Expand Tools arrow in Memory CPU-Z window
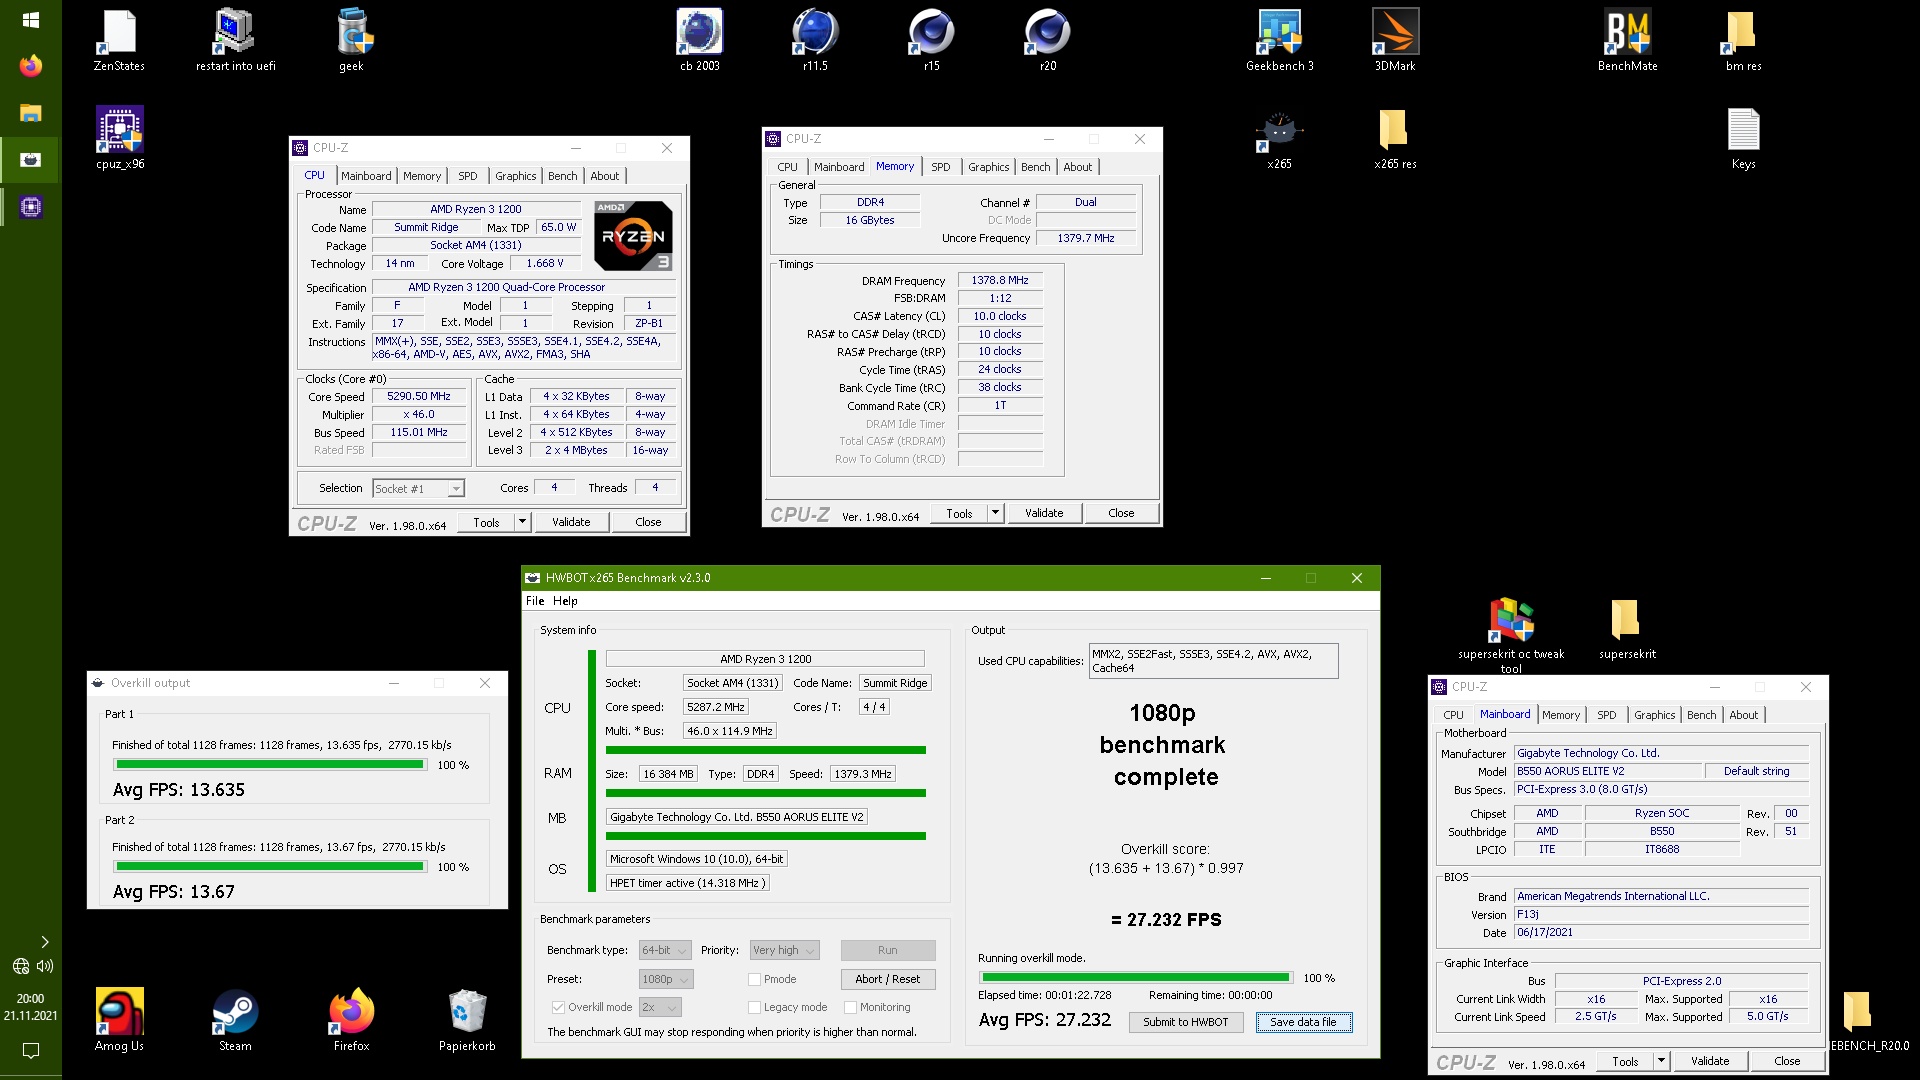 coord(995,513)
